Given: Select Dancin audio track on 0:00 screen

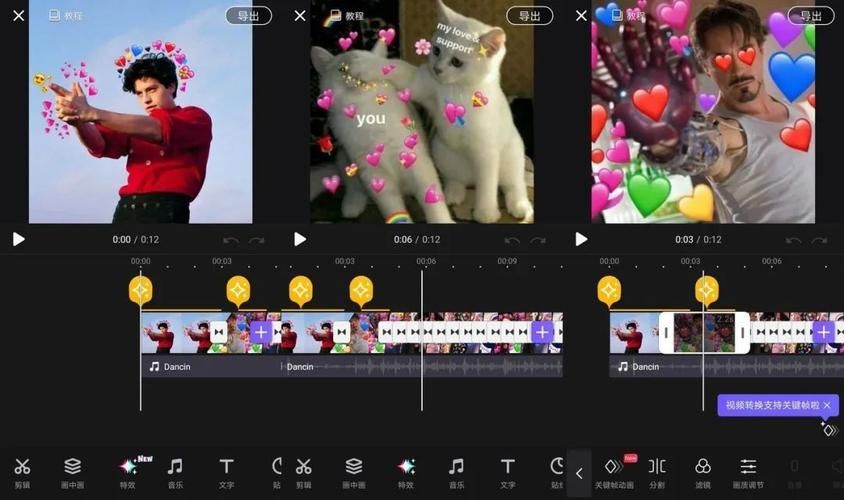Looking at the screenshot, I should 211,367.
